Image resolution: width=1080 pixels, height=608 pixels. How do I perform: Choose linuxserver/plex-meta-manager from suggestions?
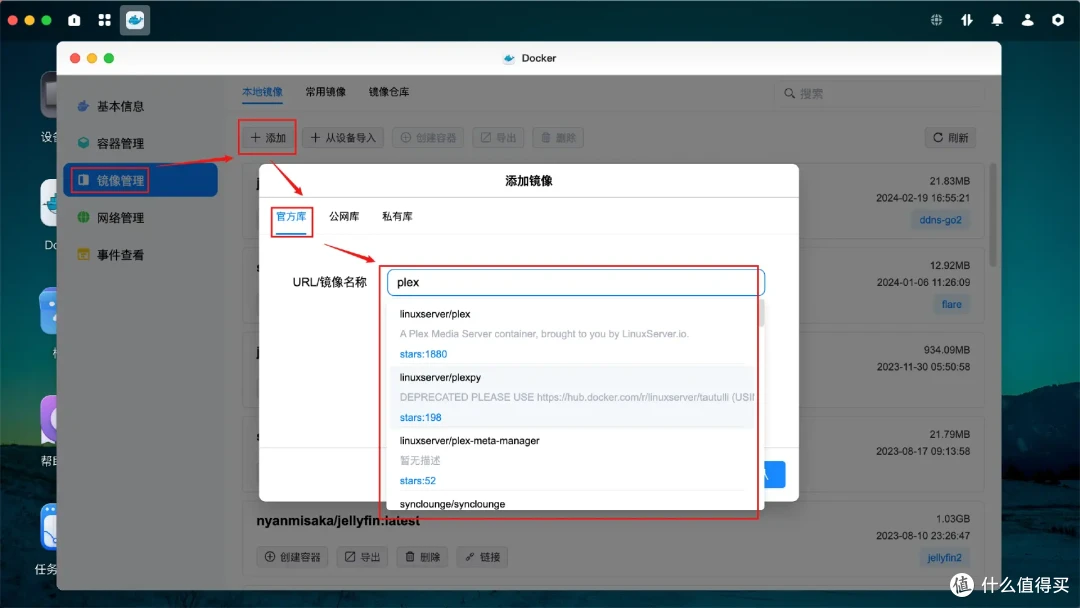pyautogui.click(x=572, y=460)
